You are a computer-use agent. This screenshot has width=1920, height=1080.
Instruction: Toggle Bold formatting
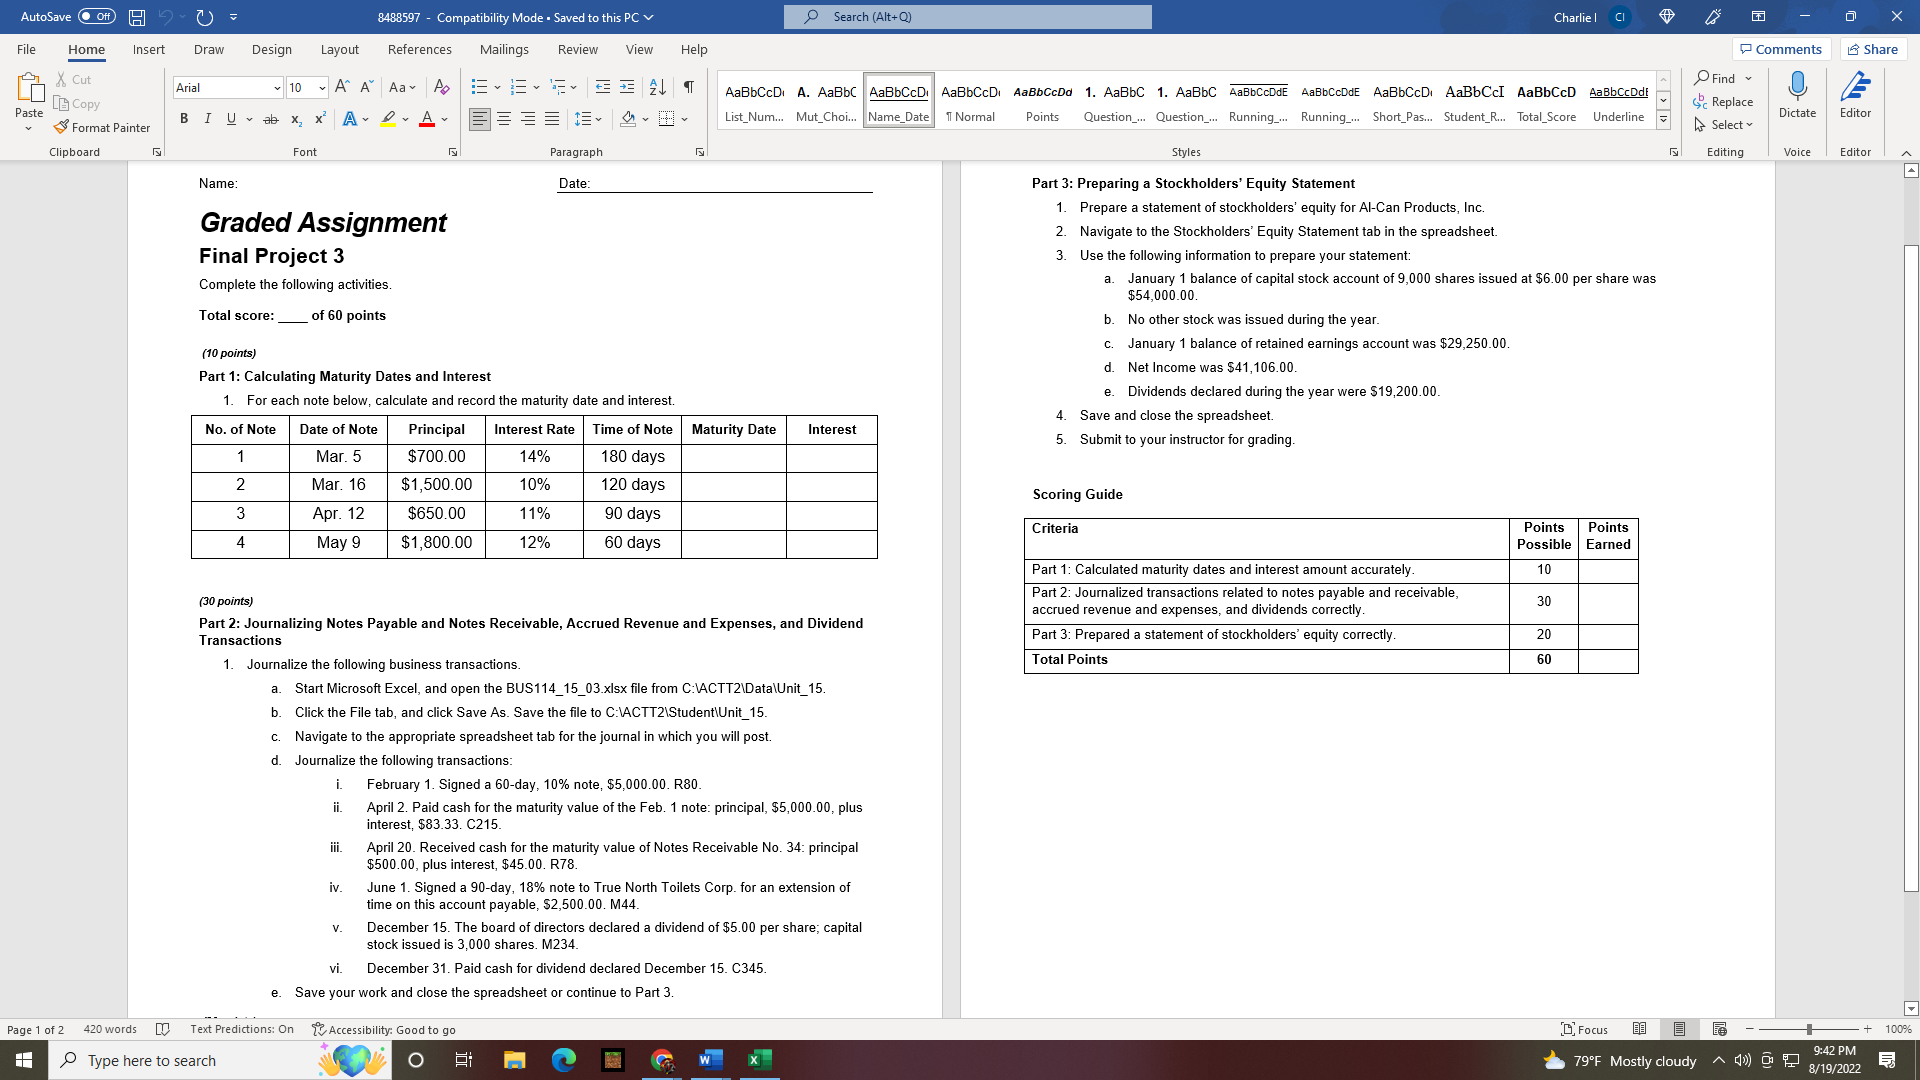click(184, 119)
